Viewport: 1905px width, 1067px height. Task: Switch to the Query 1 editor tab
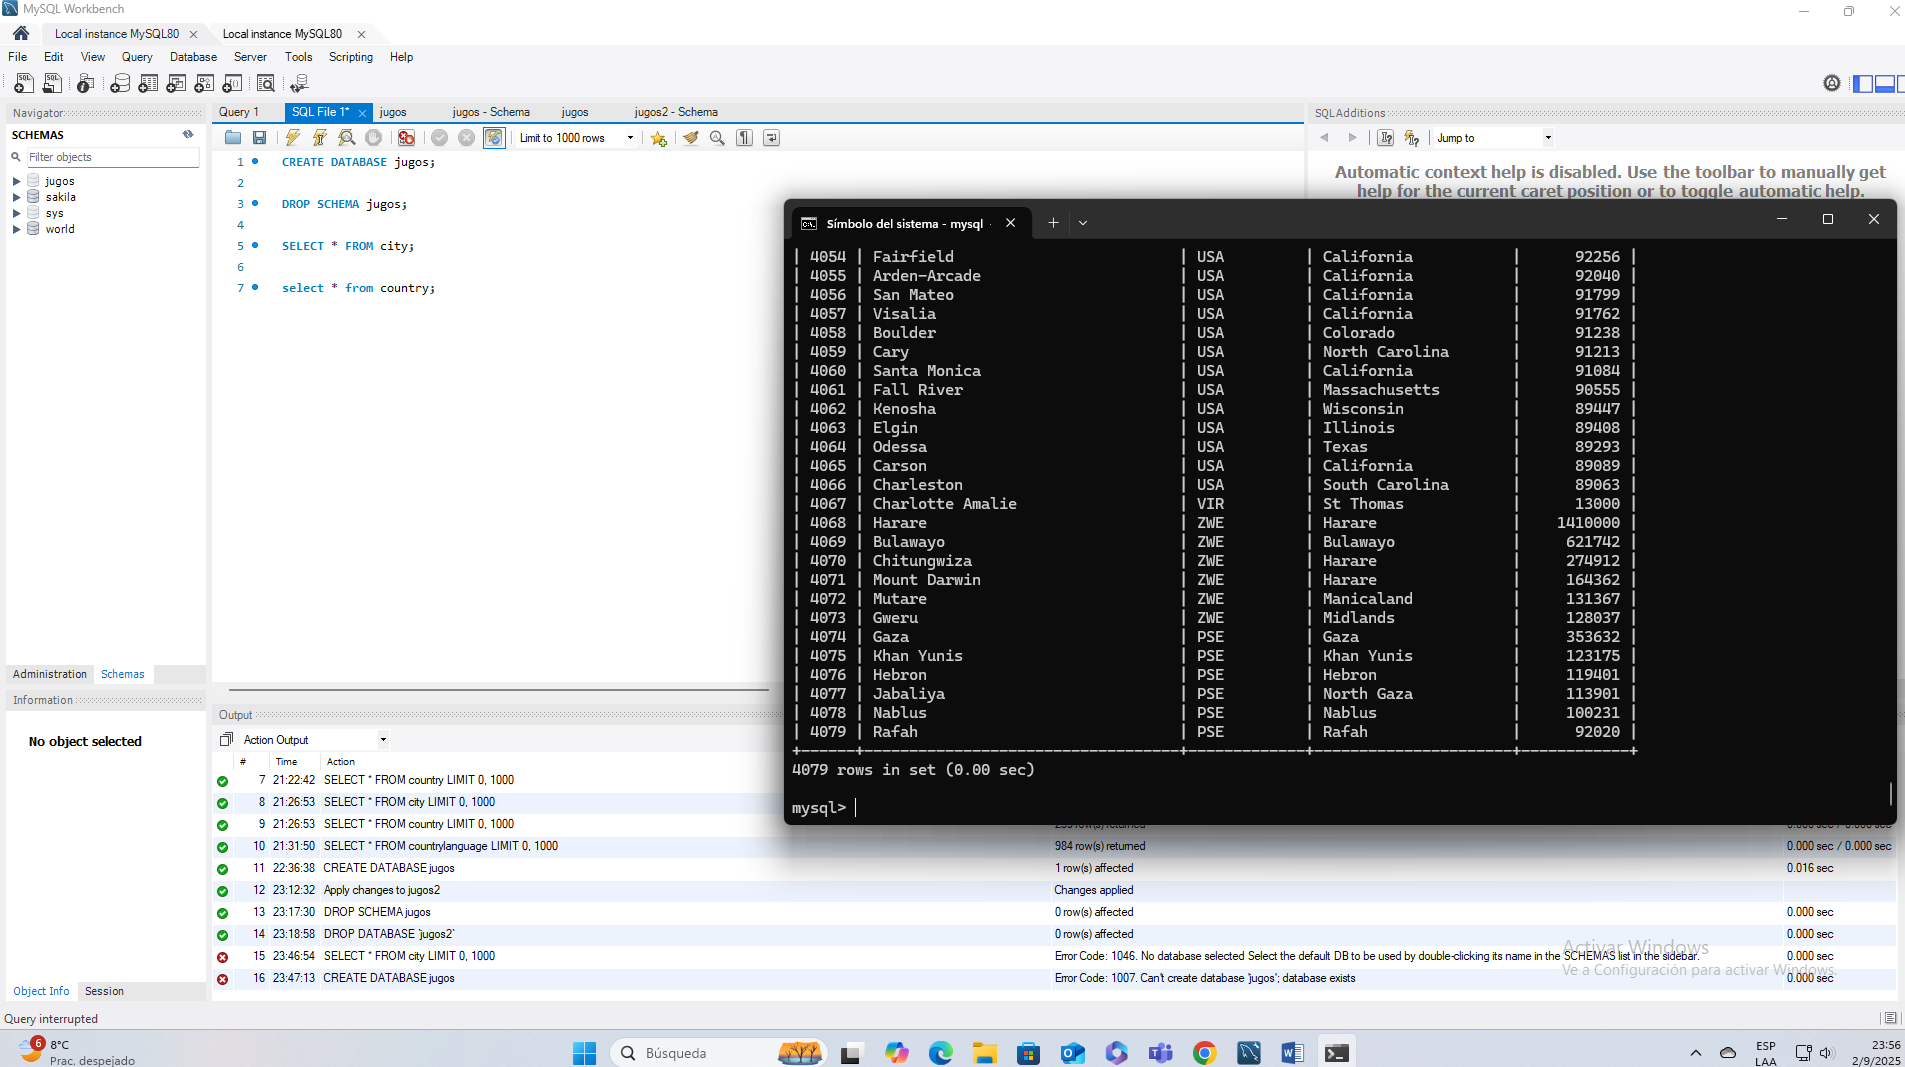point(239,112)
